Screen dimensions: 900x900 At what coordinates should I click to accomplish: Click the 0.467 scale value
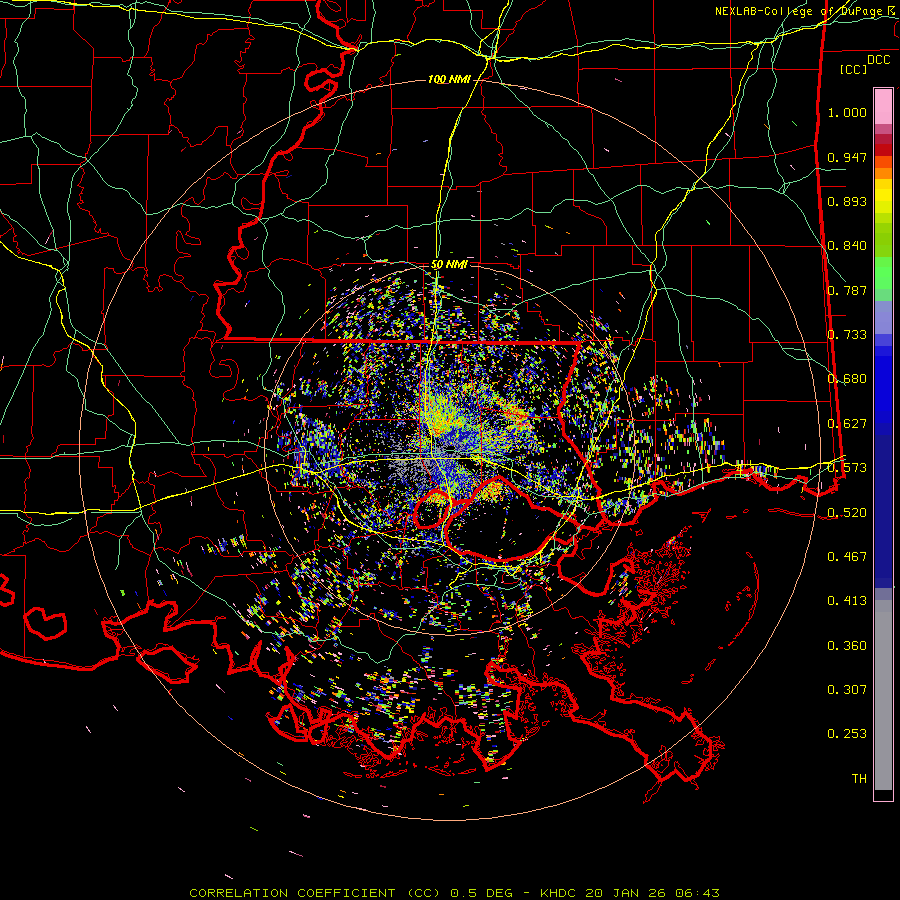point(847,557)
